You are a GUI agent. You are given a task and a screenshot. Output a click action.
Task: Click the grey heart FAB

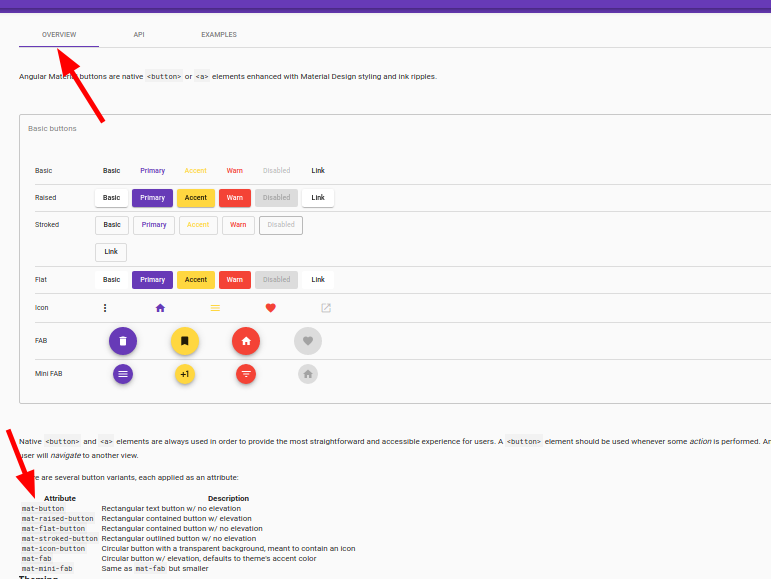(x=308, y=341)
